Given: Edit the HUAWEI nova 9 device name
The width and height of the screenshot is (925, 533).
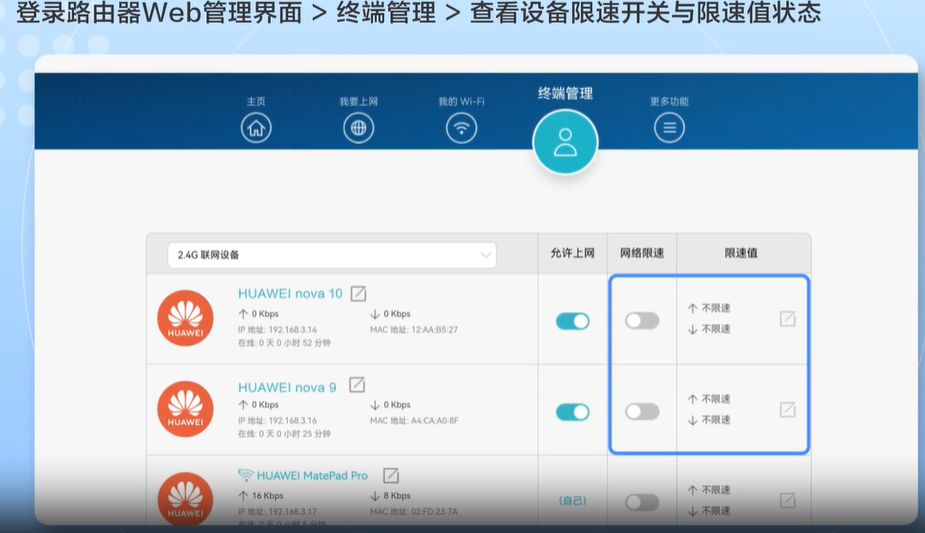Looking at the screenshot, I should [x=357, y=385].
